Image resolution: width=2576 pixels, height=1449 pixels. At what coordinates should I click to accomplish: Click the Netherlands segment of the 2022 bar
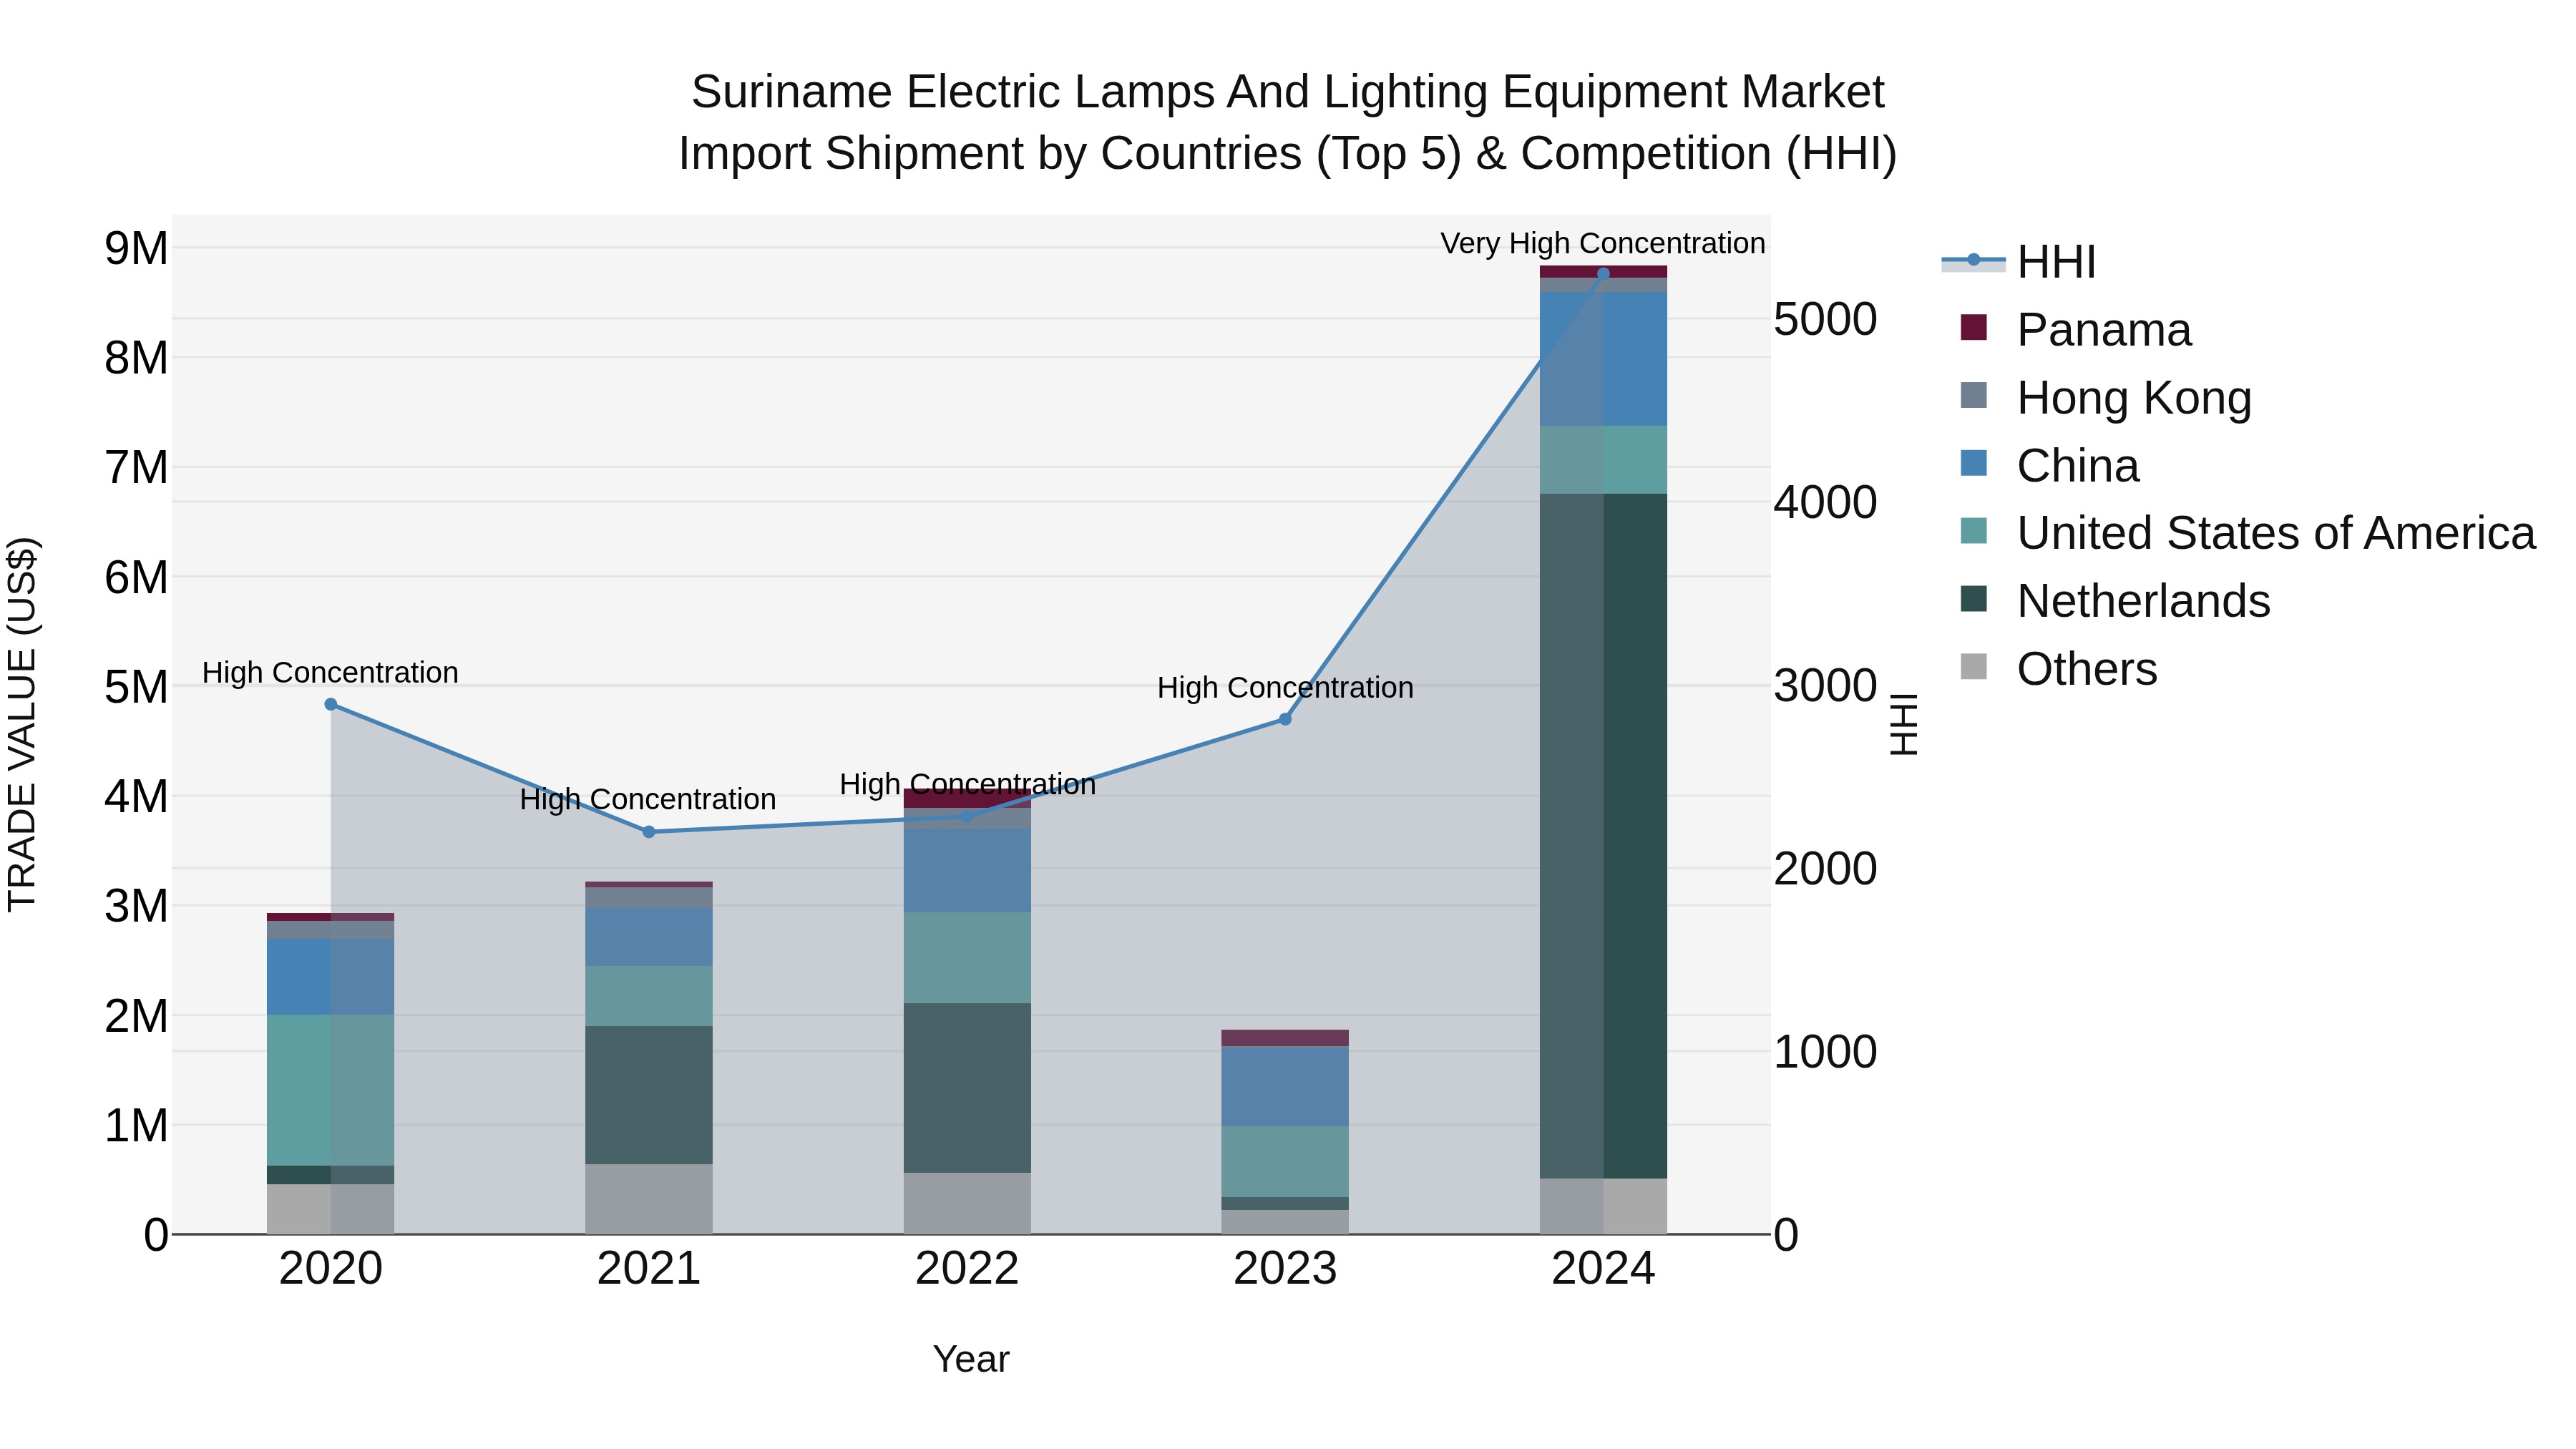point(967,1088)
